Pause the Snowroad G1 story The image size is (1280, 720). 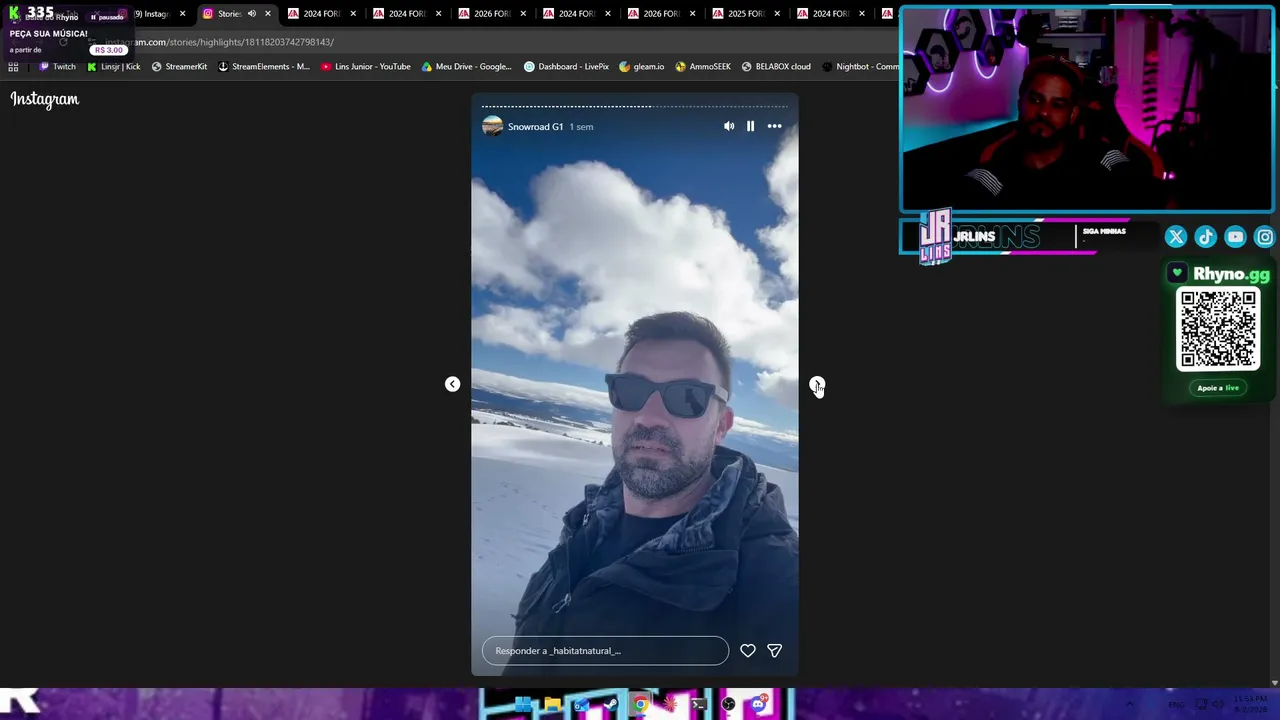coord(750,126)
